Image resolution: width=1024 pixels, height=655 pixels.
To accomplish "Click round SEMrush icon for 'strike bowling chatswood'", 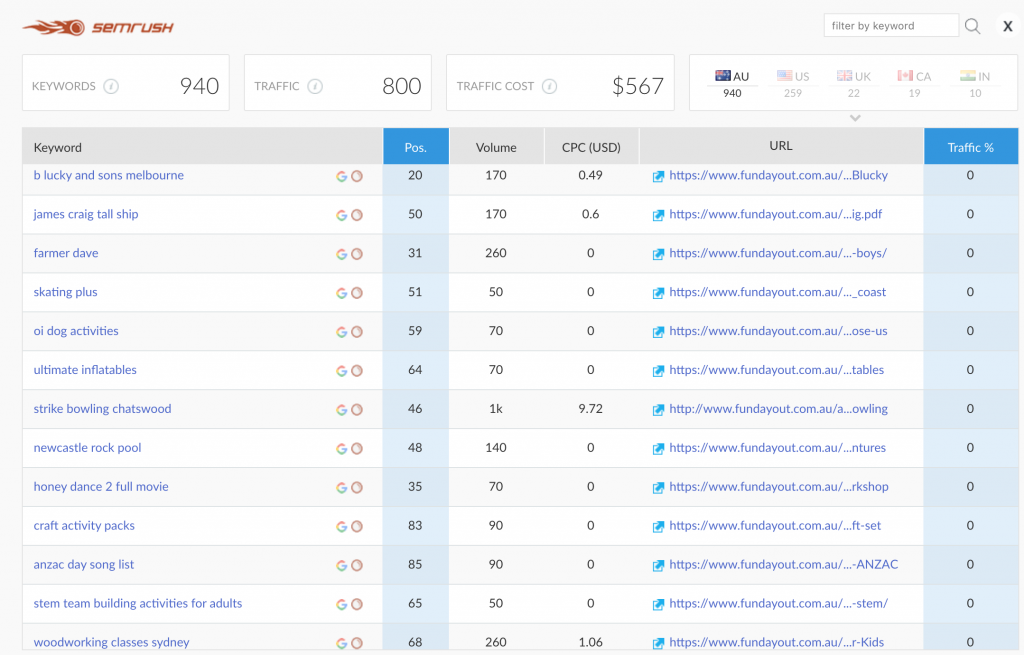I will 357,410.
